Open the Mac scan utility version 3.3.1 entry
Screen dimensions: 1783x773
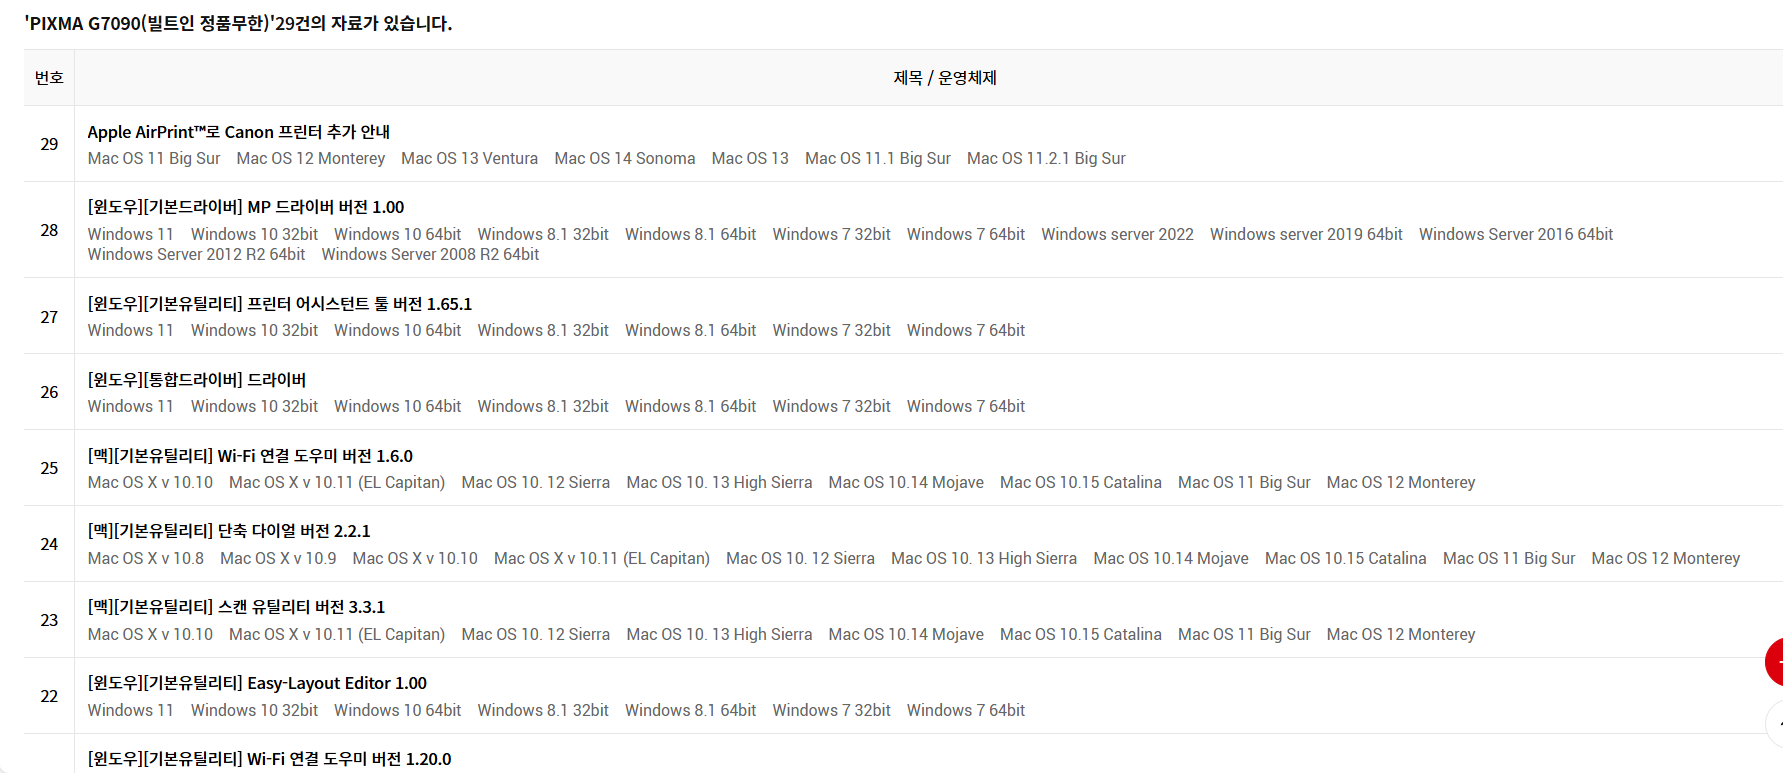(236, 607)
